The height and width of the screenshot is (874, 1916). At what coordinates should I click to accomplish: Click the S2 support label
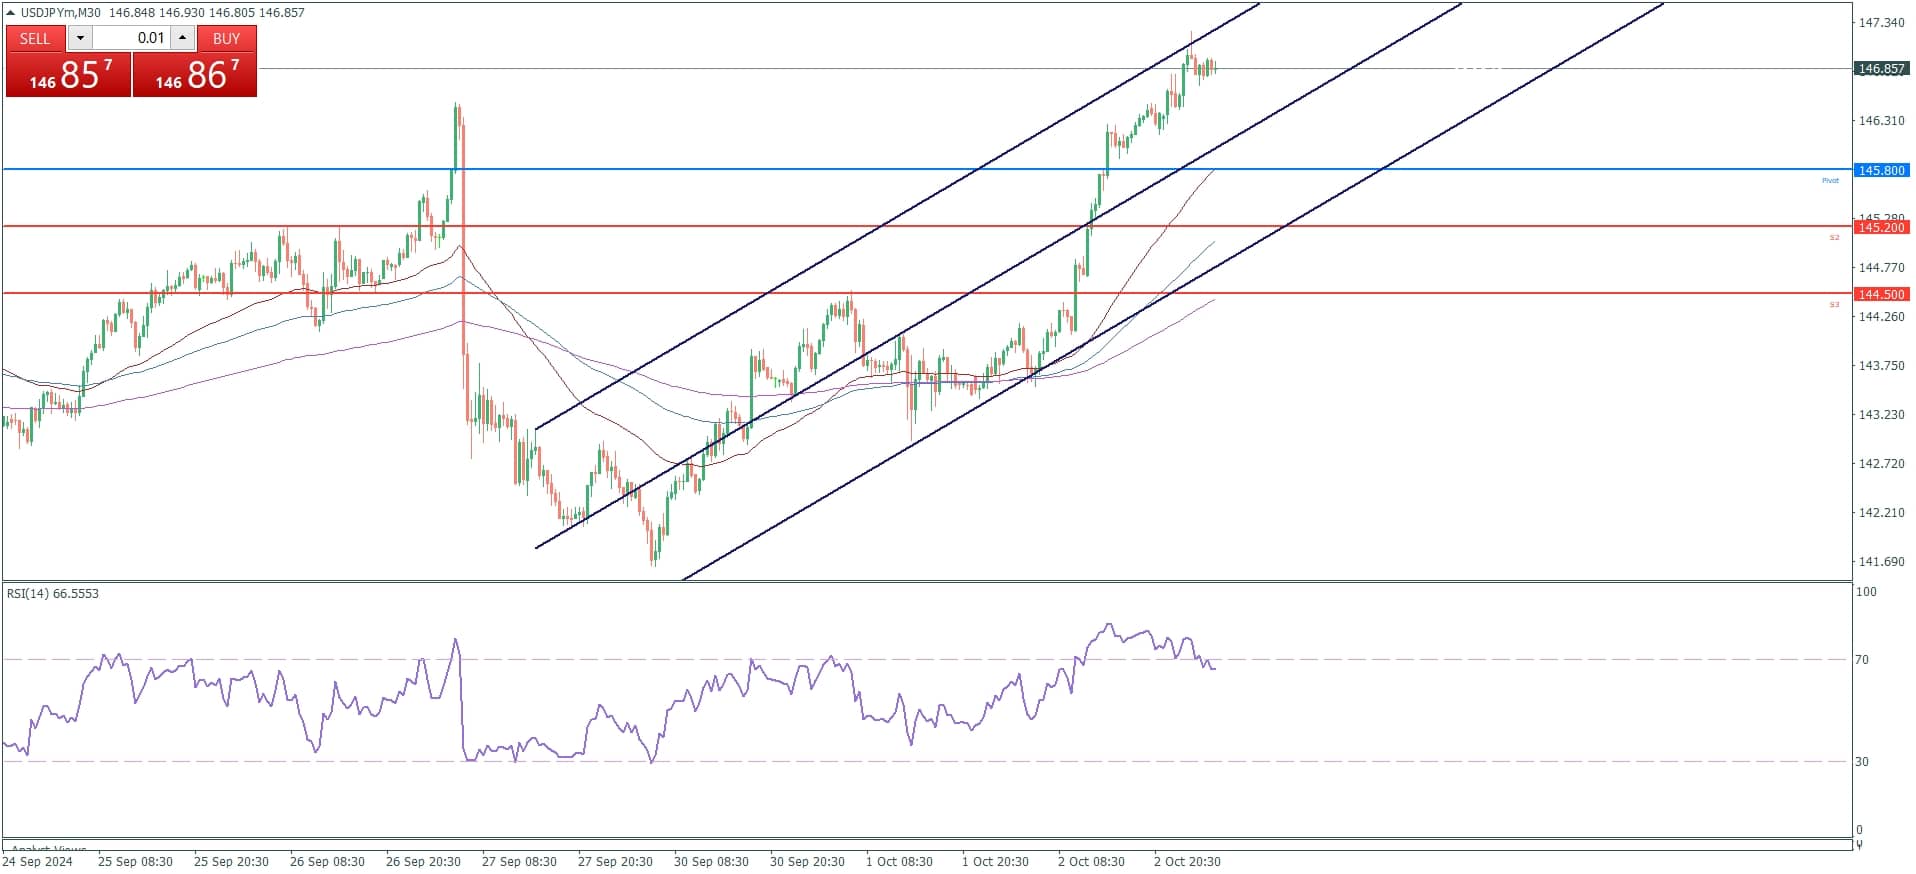pyautogui.click(x=1834, y=238)
